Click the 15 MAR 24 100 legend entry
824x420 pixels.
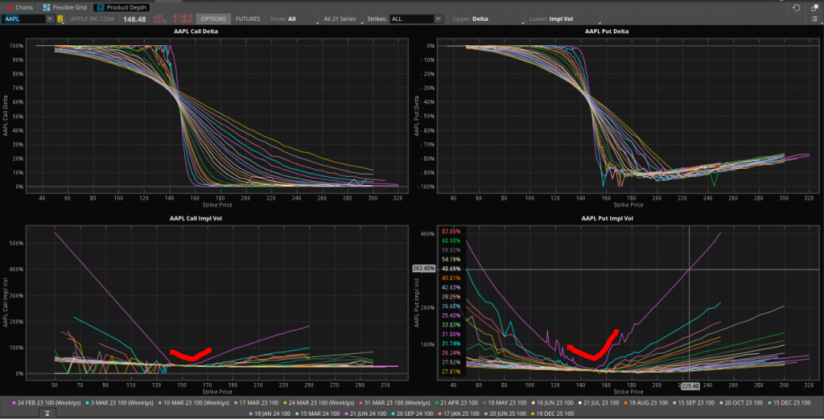[318, 414]
